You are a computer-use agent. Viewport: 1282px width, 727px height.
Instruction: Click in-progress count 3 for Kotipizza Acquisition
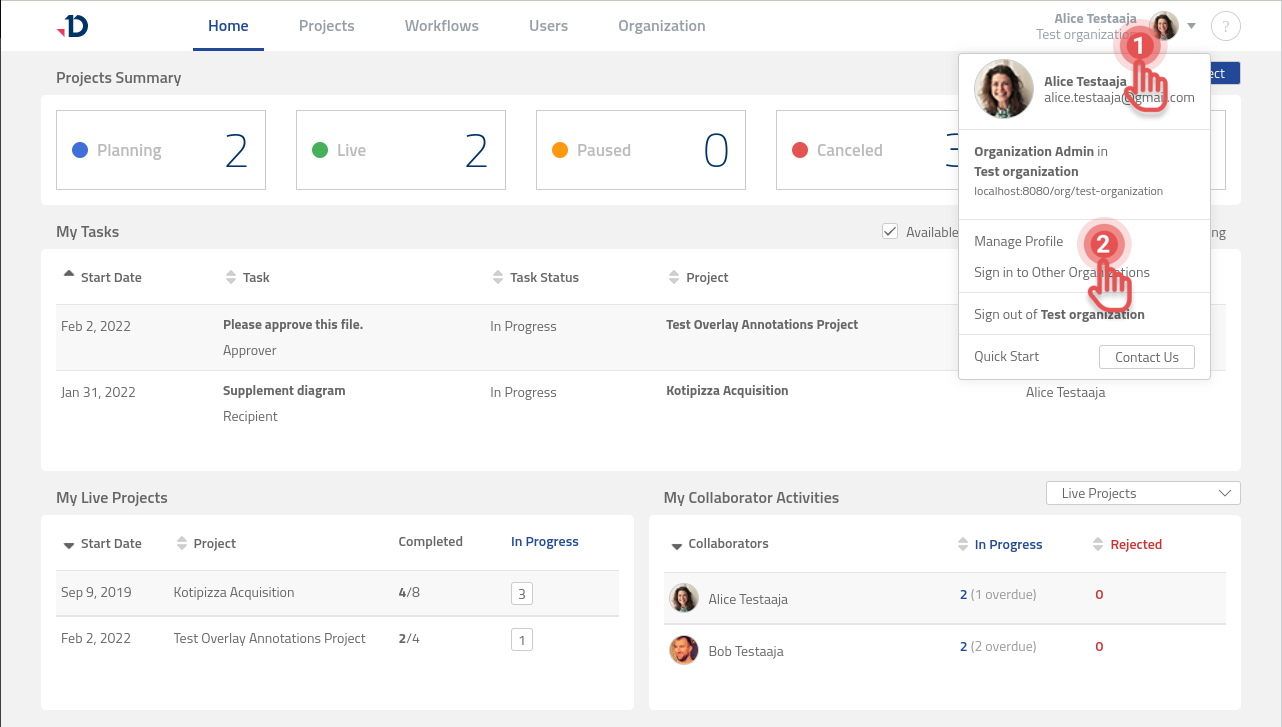tap(521, 593)
